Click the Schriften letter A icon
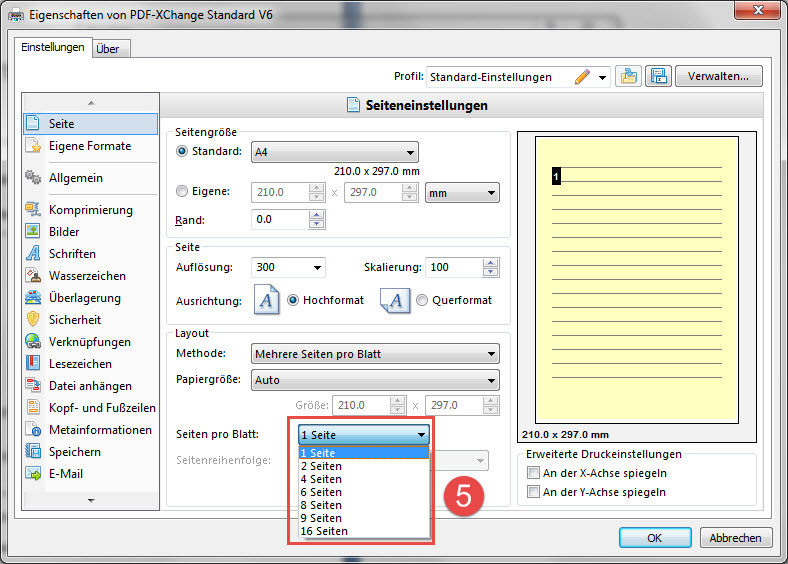Viewport: 788px width, 564px height. coord(33,253)
